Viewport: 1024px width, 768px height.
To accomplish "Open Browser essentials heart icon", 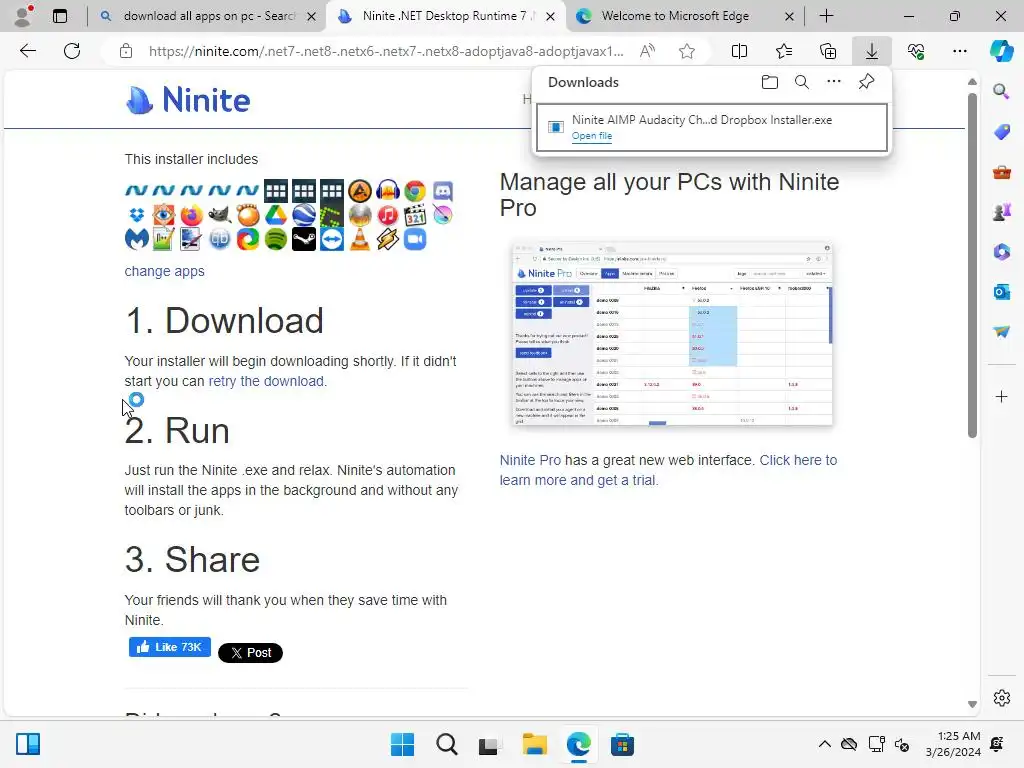I will (x=916, y=51).
